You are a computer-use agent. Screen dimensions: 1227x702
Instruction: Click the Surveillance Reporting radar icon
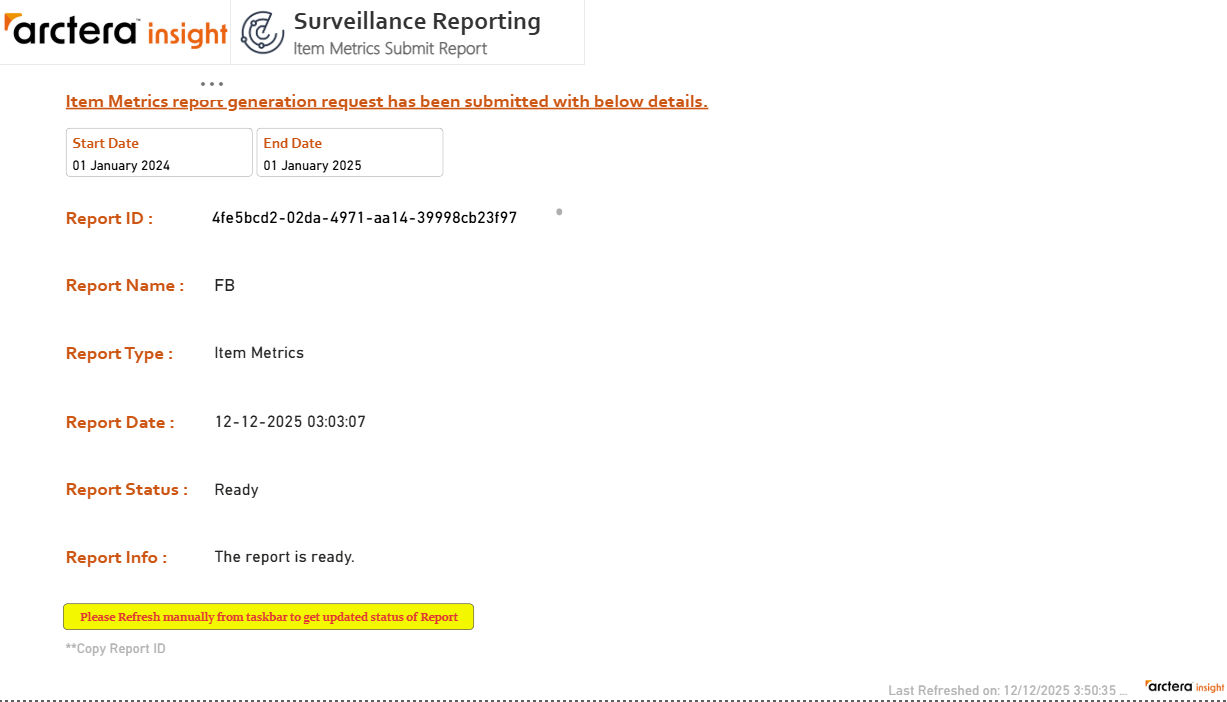click(x=263, y=32)
